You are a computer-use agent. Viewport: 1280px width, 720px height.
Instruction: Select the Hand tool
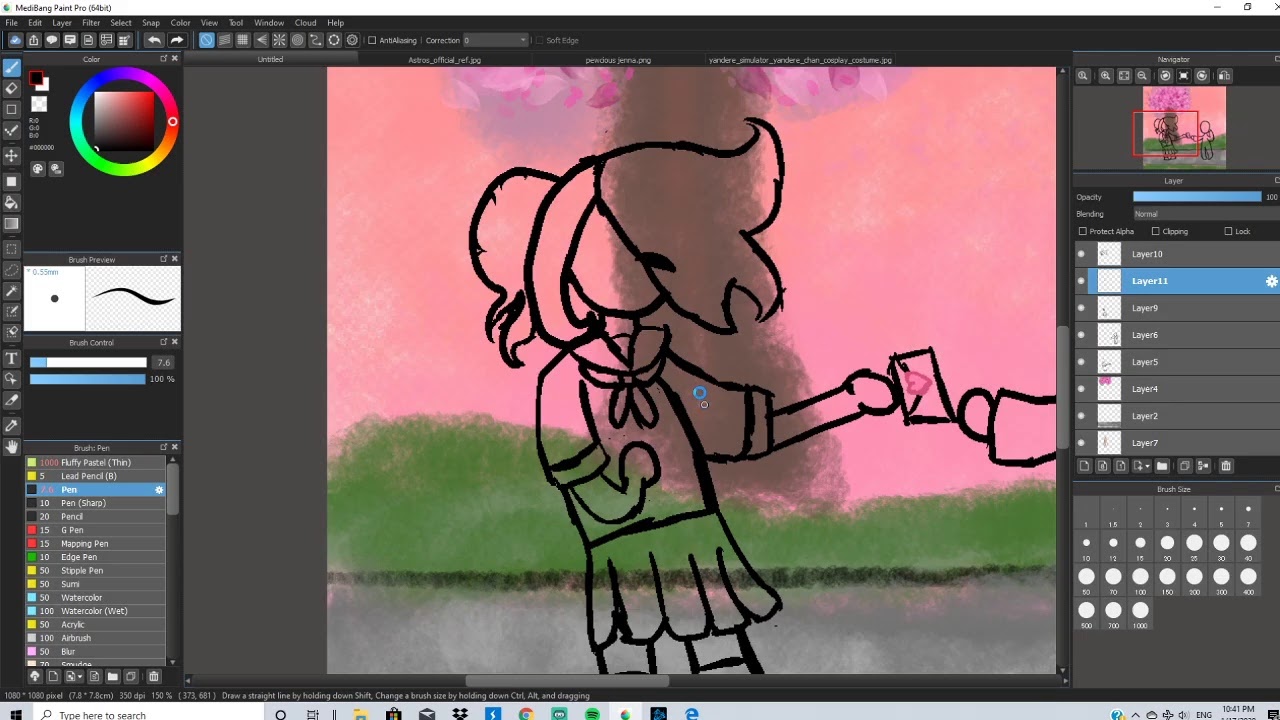[x=12, y=447]
